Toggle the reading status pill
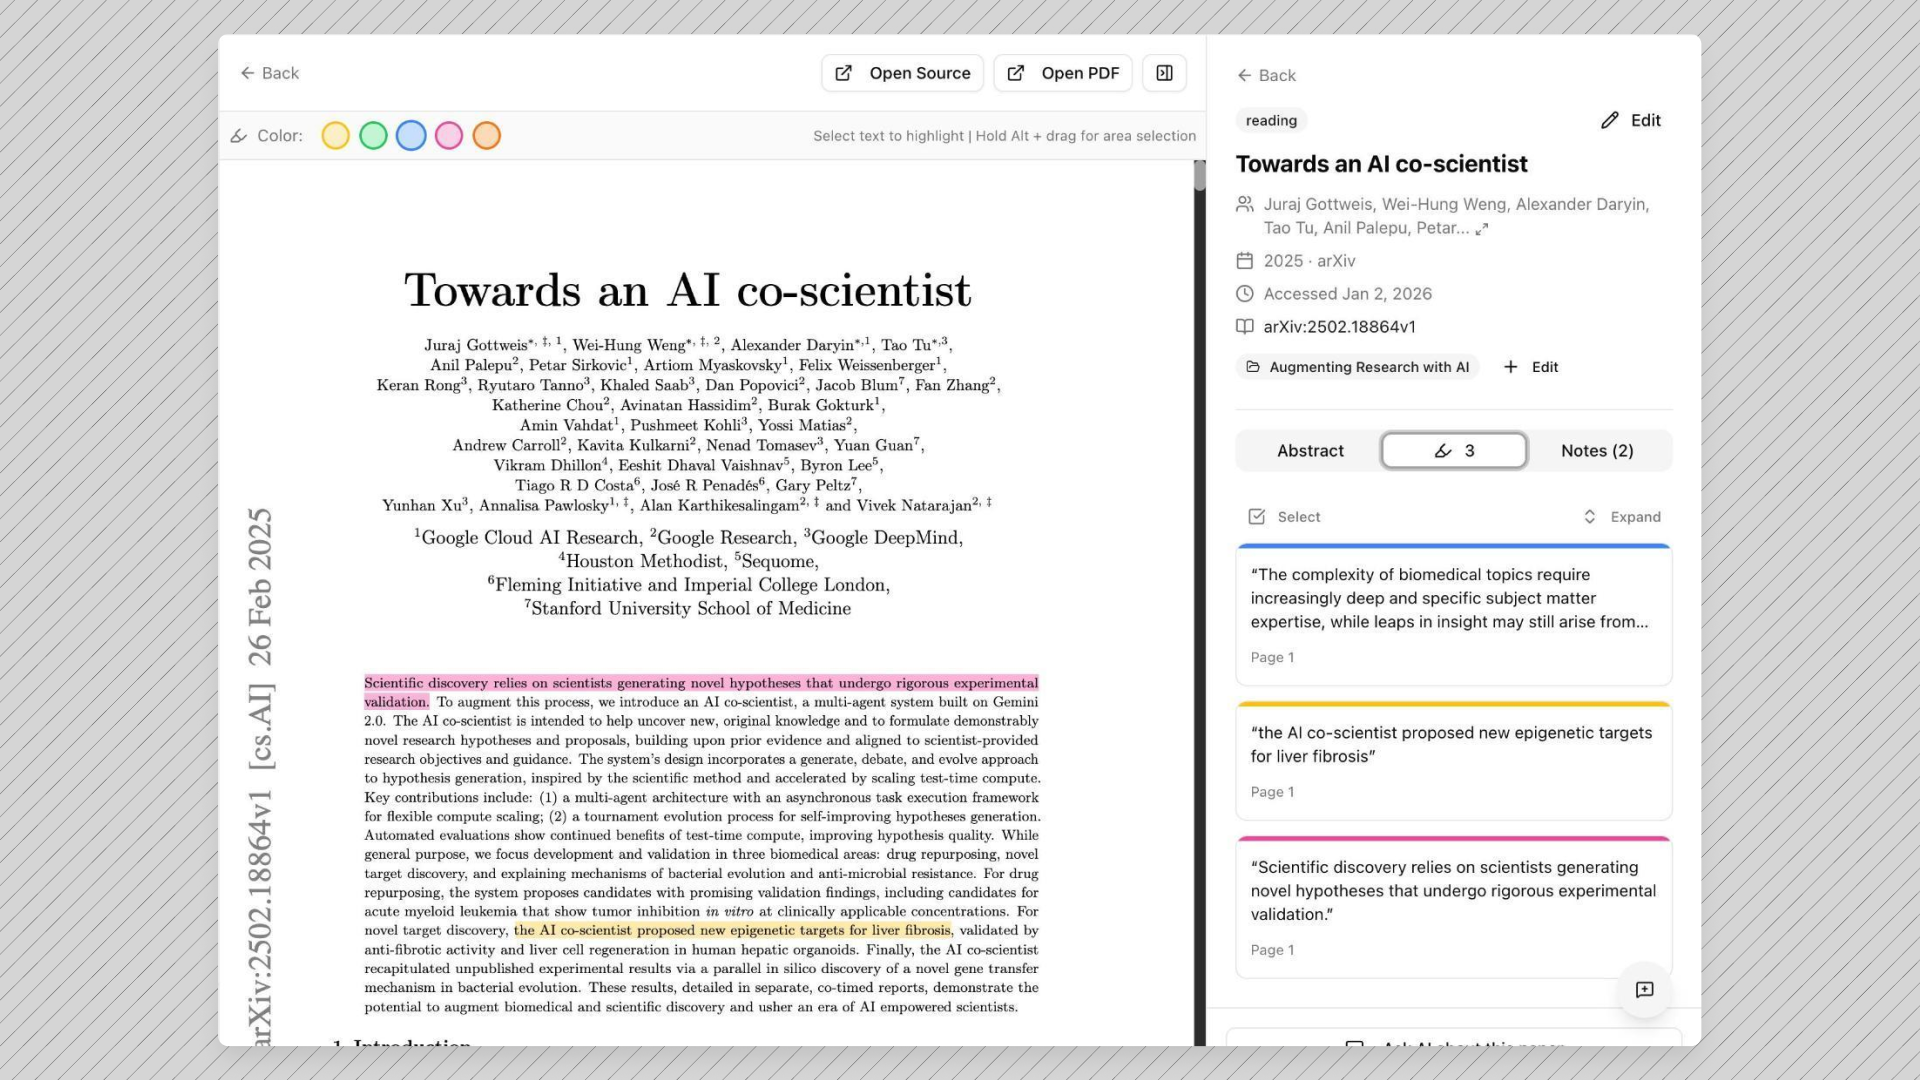This screenshot has width=1920, height=1080. click(1270, 120)
